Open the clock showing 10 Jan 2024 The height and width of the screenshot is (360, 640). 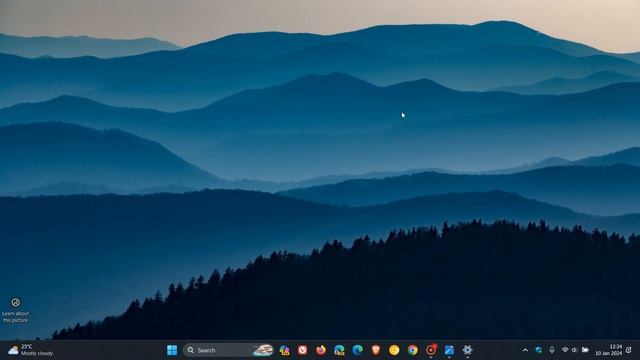609,350
